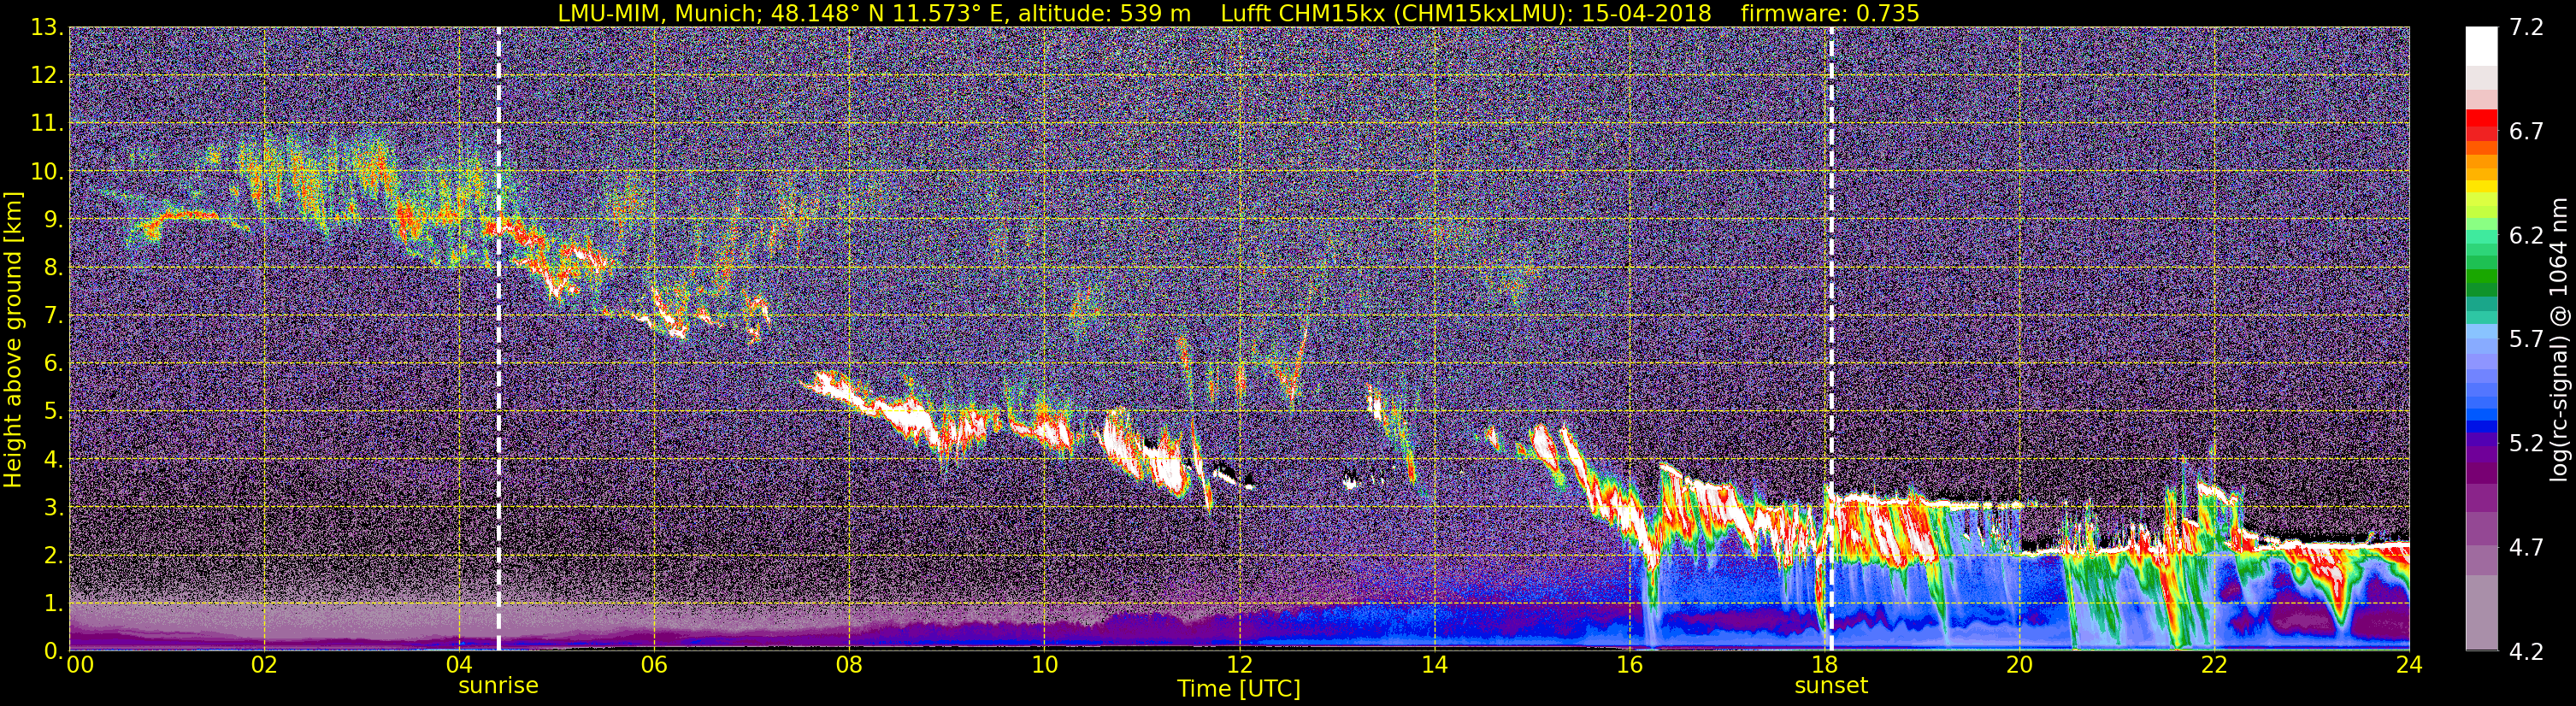
Task: Click the '16' time tick label
Action: point(1629,666)
